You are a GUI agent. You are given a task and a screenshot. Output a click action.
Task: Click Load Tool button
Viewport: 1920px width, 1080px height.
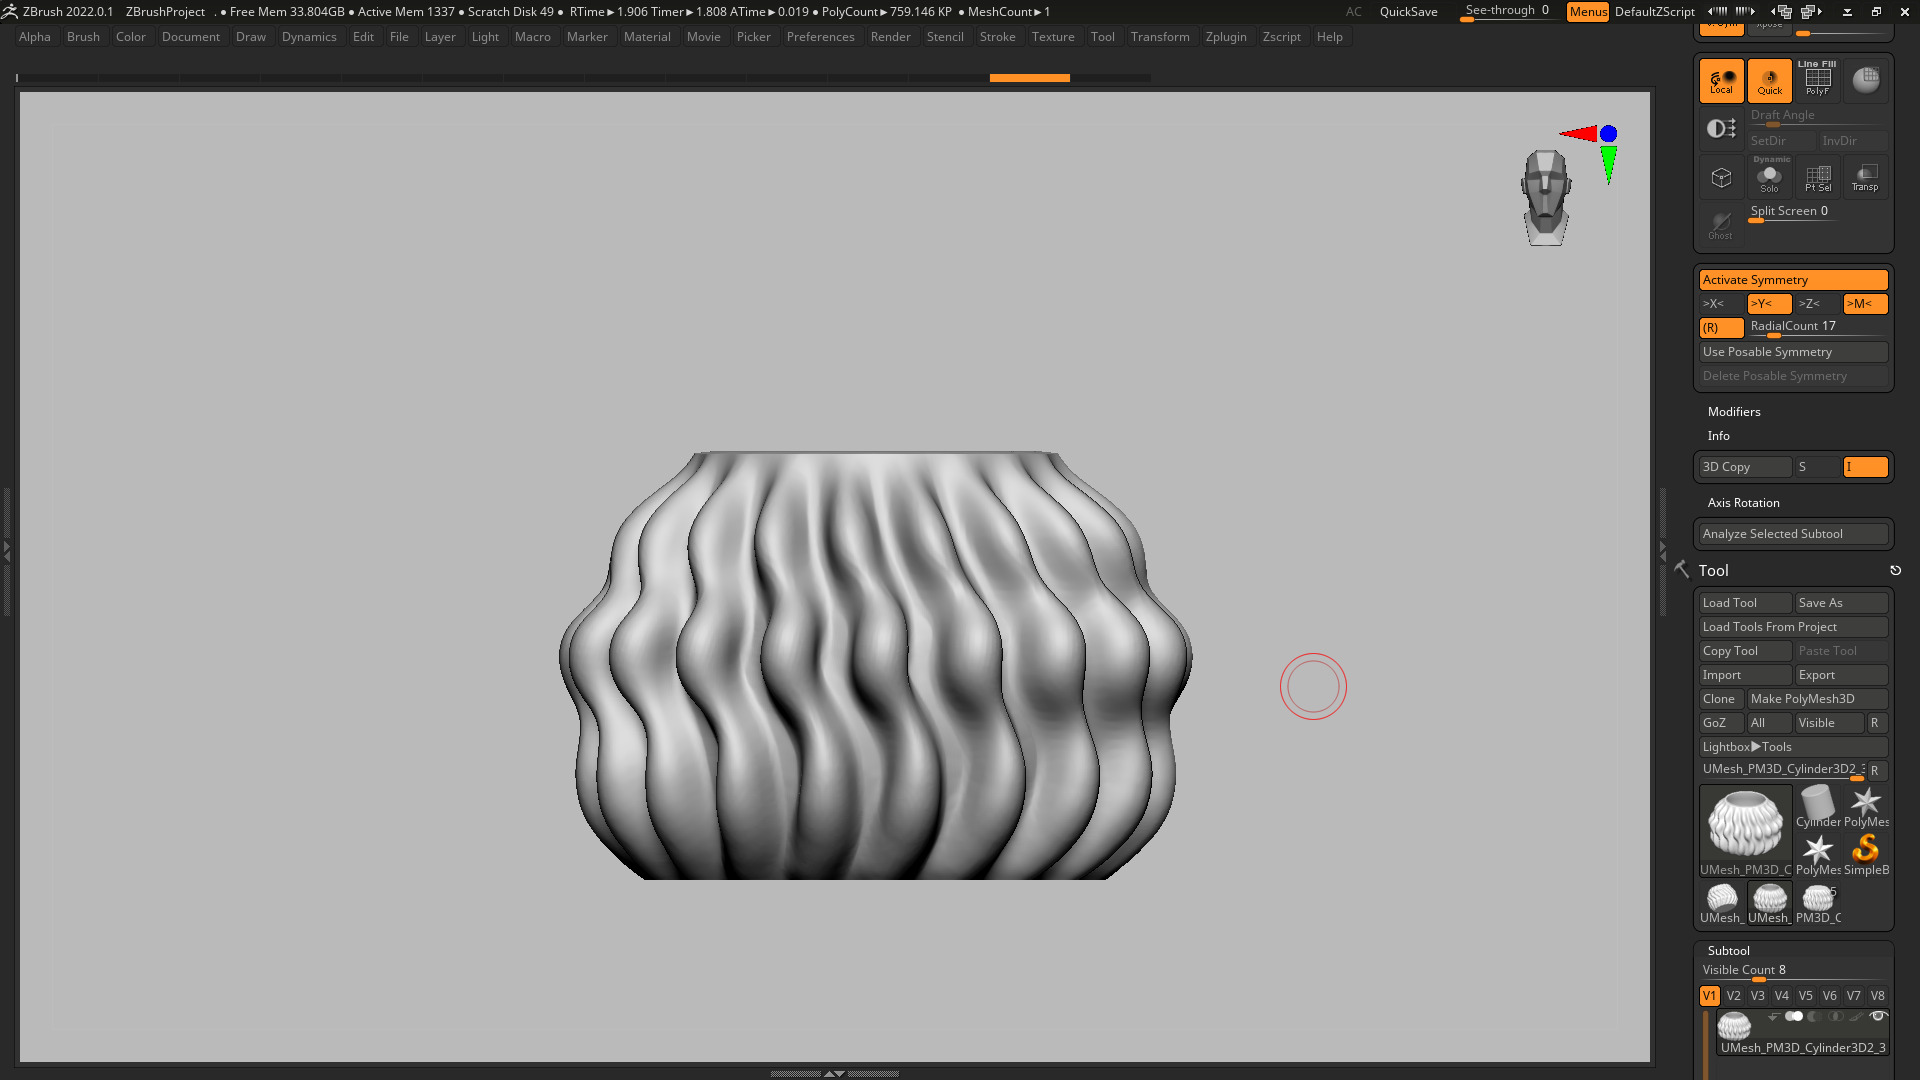coord(1745,603)
